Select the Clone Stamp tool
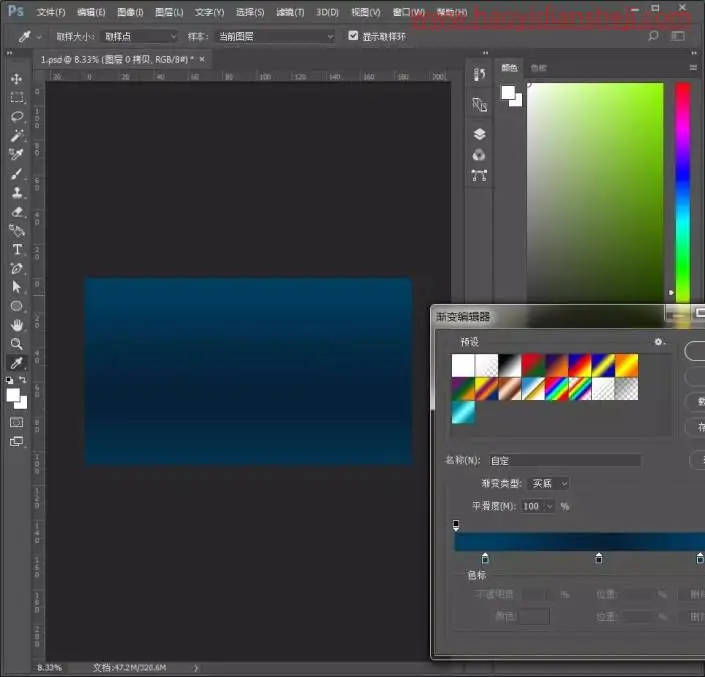705x677 pixels. [x=17, y=192]
